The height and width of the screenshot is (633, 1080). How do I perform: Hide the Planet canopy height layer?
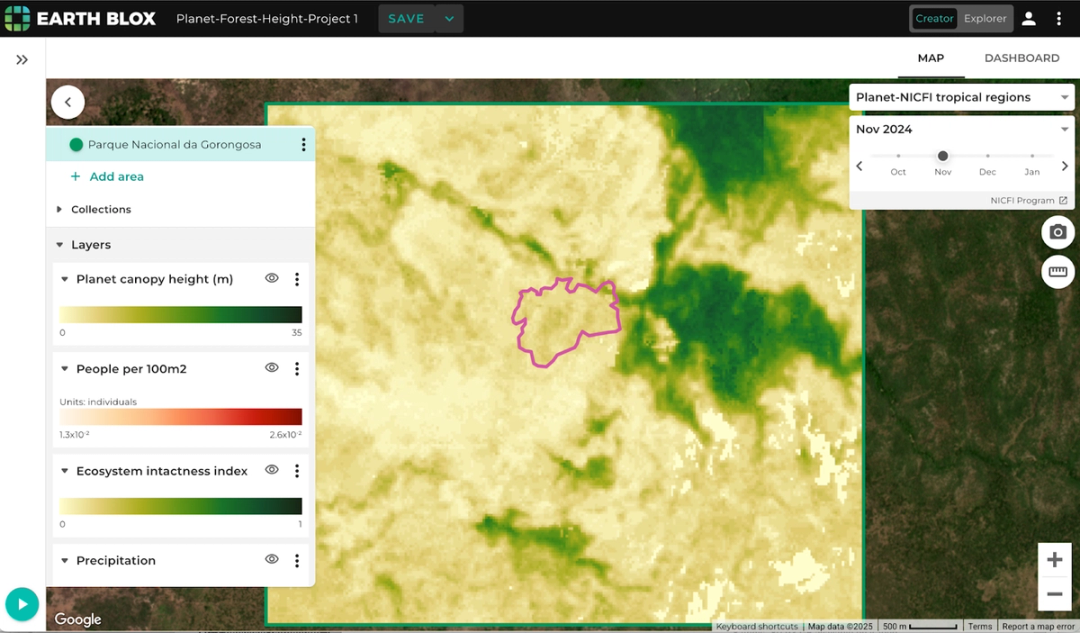coord(271,279)
